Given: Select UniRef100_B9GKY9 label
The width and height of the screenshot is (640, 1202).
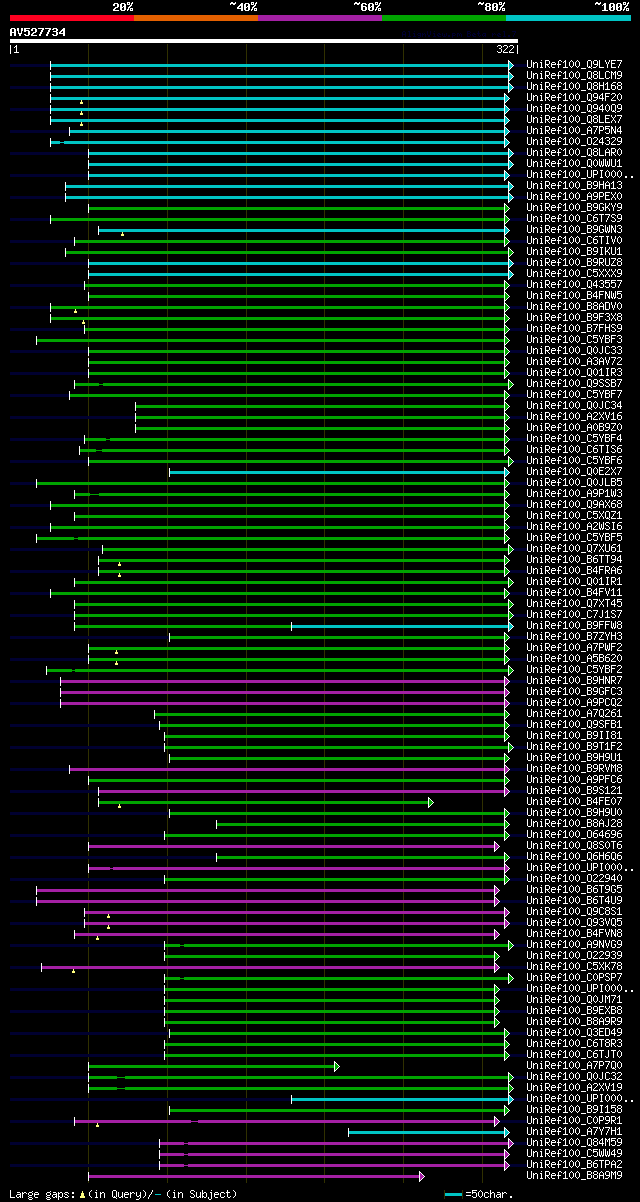Looking at the screenshot, I should pos(574,207).
